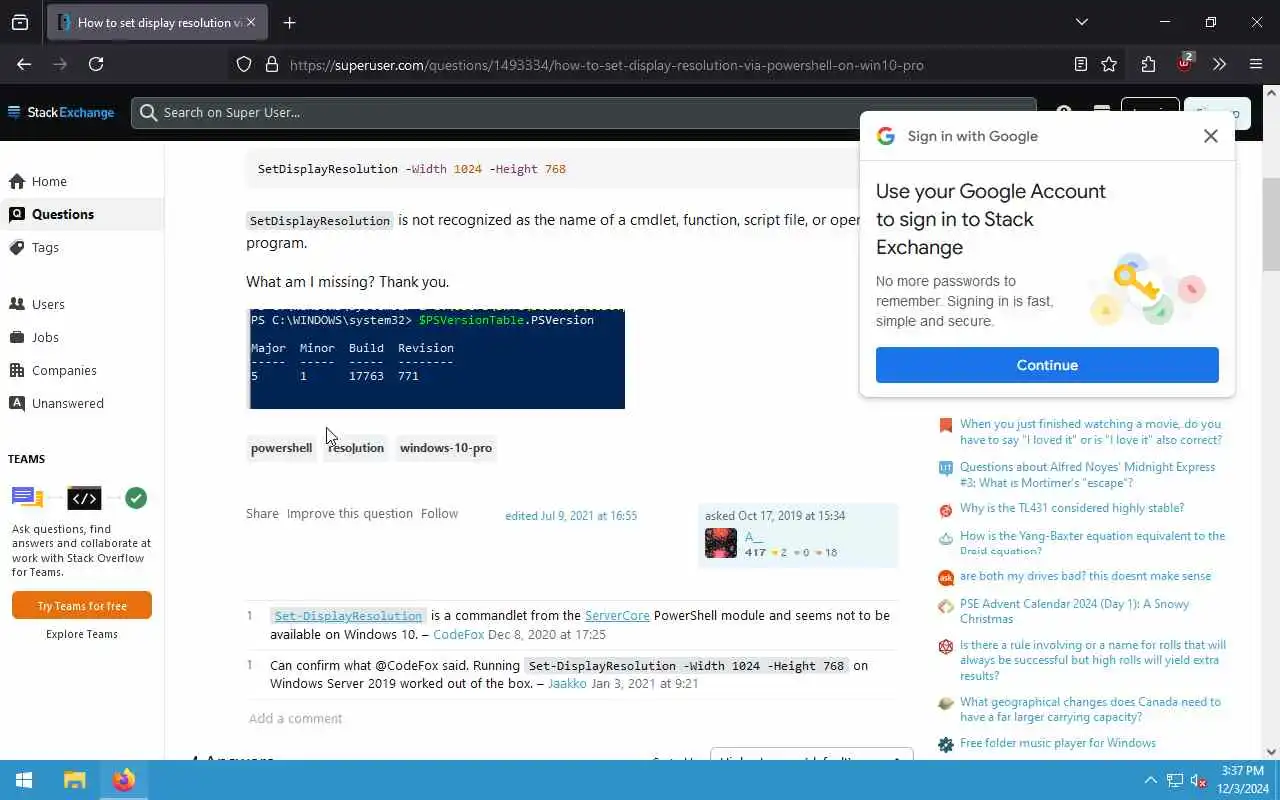Click Improve this question link
This screenshot has height=800, width=1280.
point(350,513)
